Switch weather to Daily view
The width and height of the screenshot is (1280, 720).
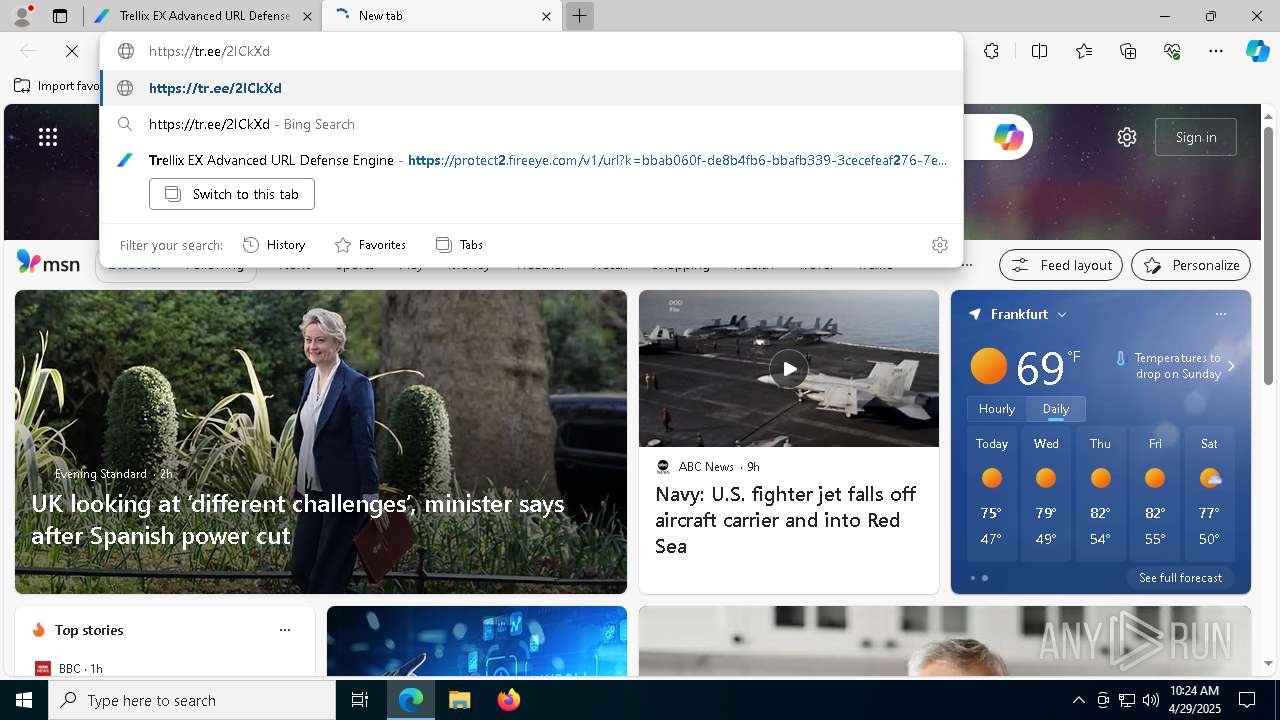click(x=1056, y=409)
